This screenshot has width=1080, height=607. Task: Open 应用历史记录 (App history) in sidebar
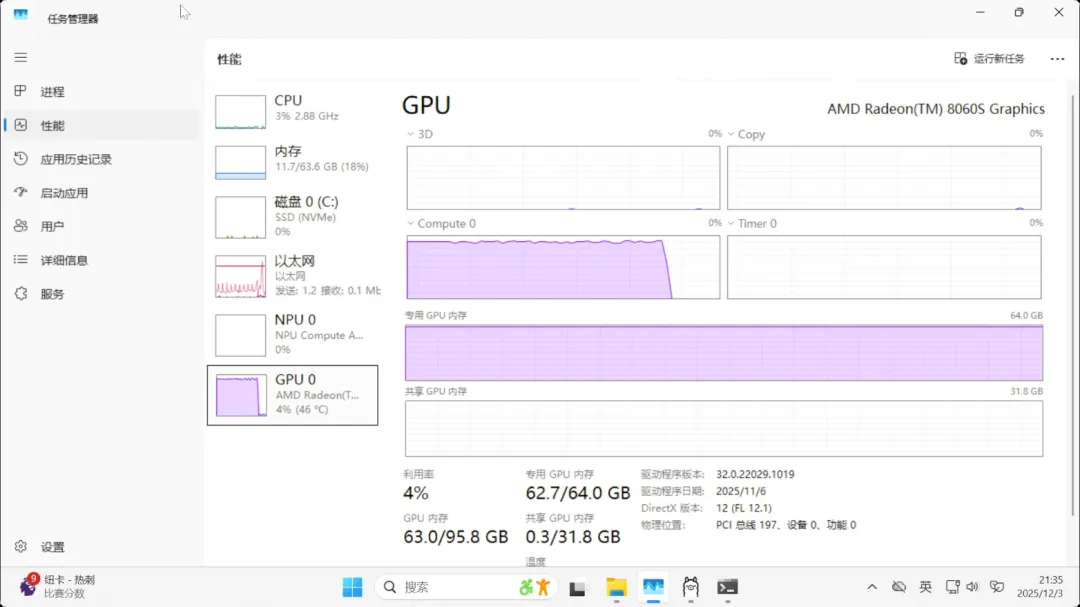75,159
